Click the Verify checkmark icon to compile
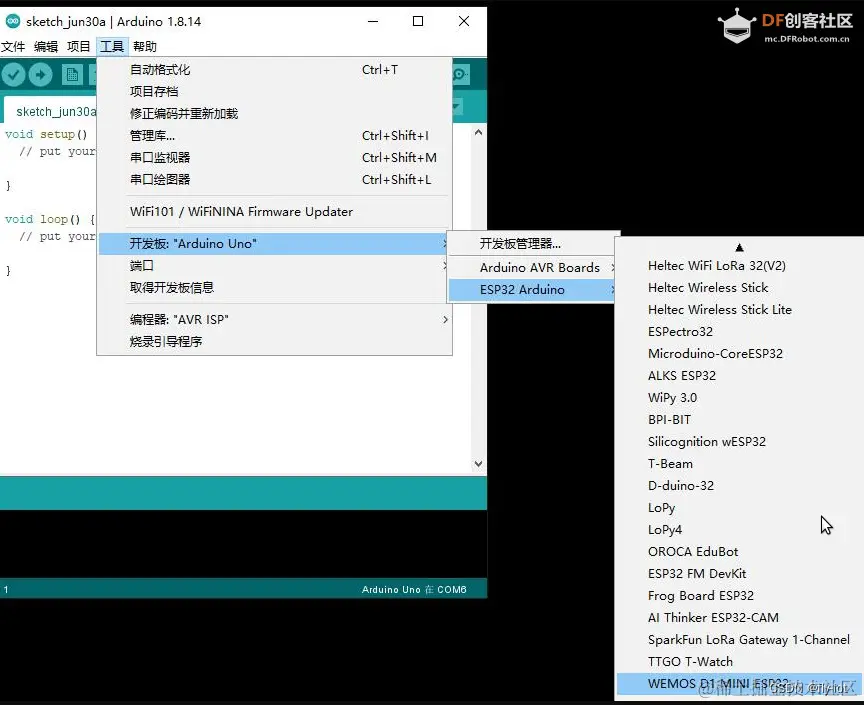Screen dimensions: 864x705 13,74
